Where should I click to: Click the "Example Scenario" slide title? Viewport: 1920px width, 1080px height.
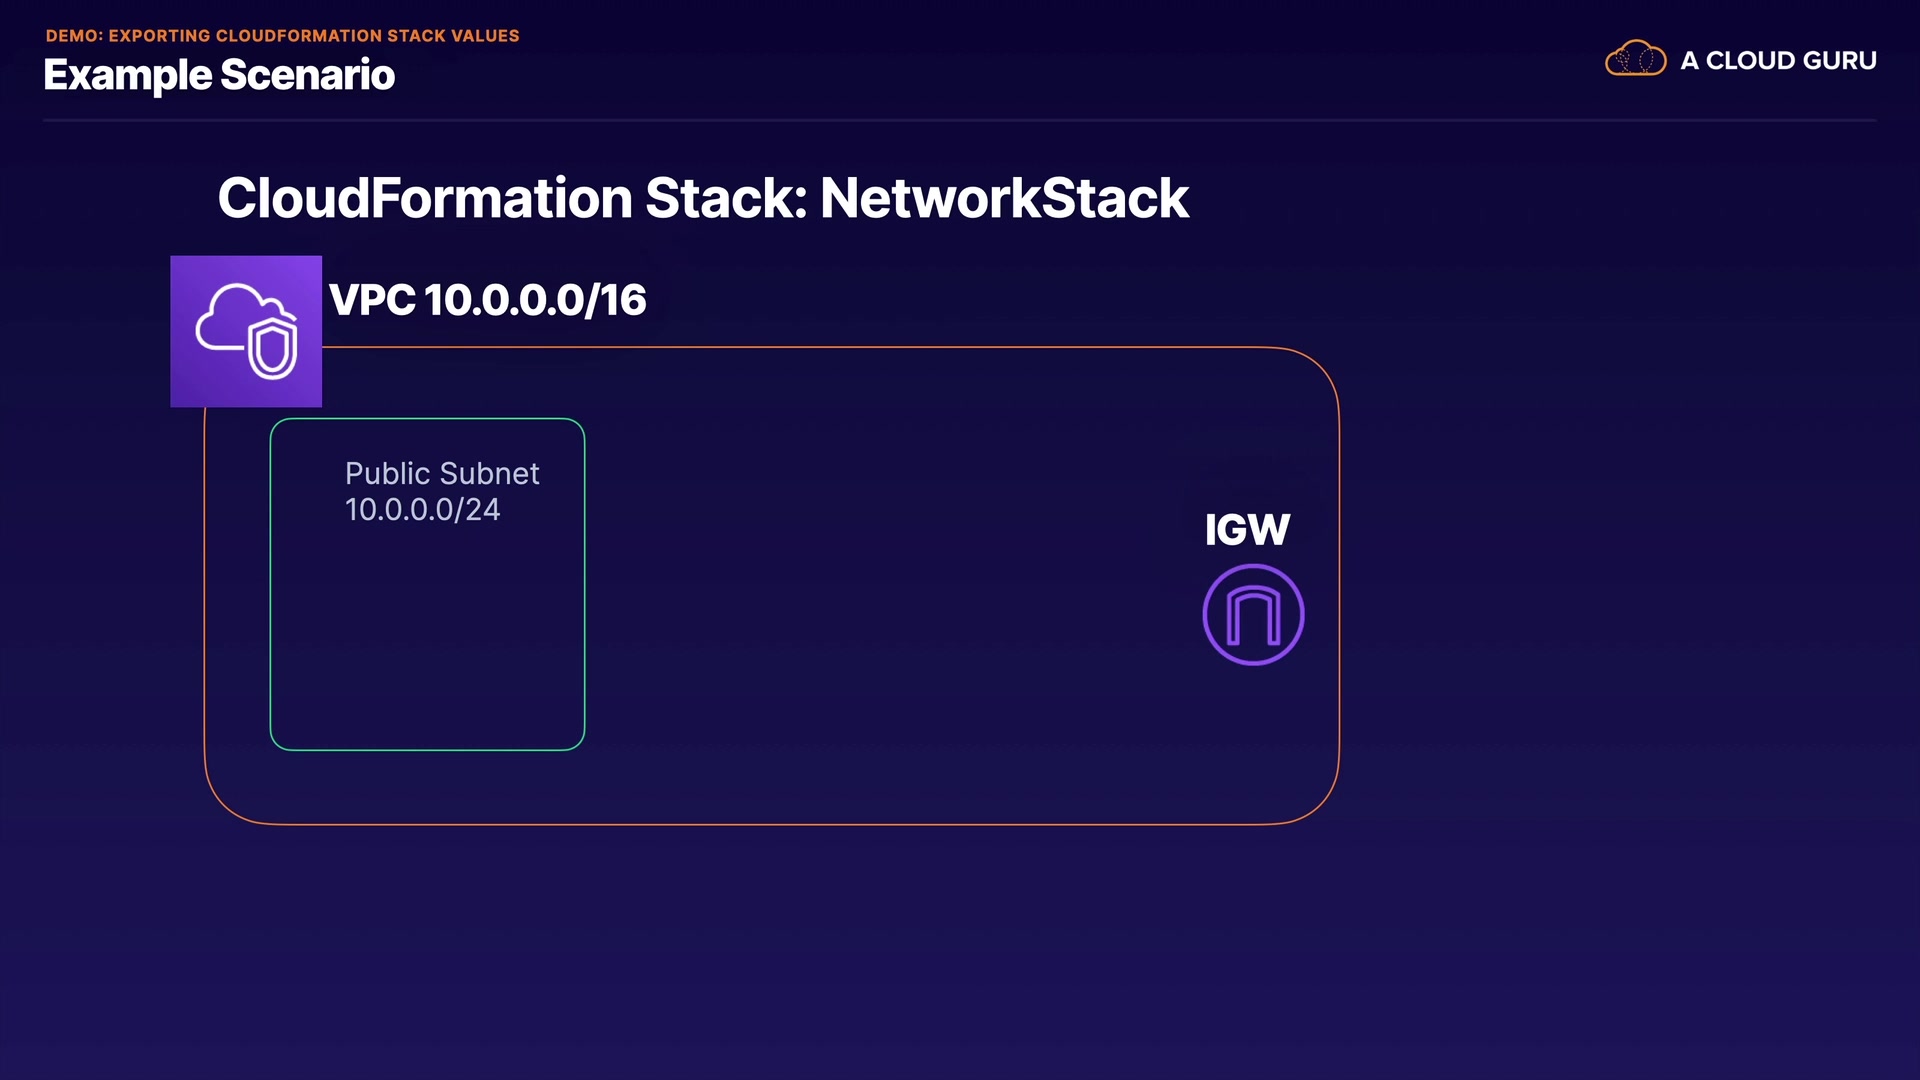pos(219,75)
